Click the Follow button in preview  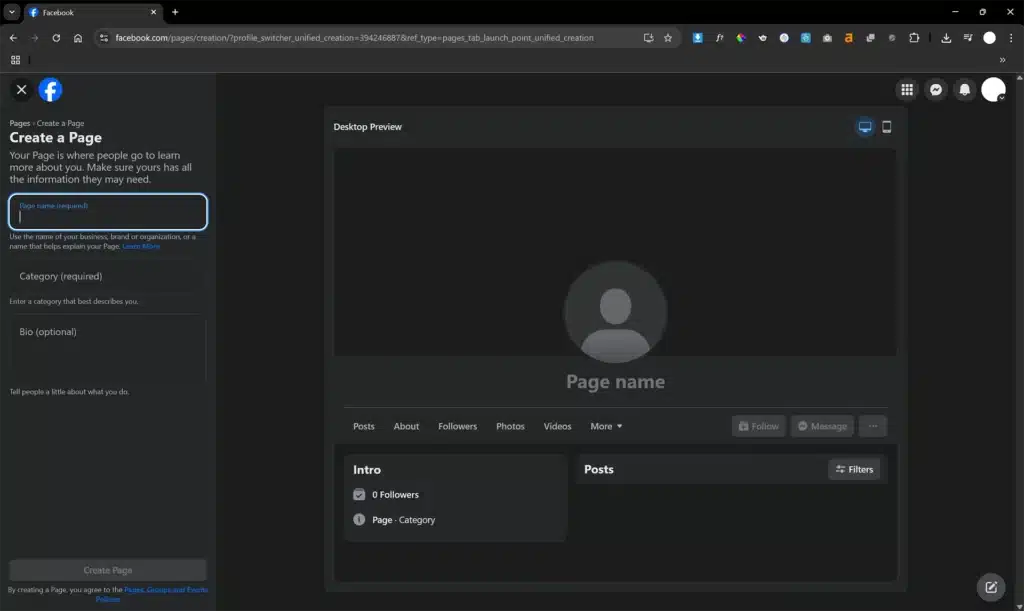tap(758, 426)
